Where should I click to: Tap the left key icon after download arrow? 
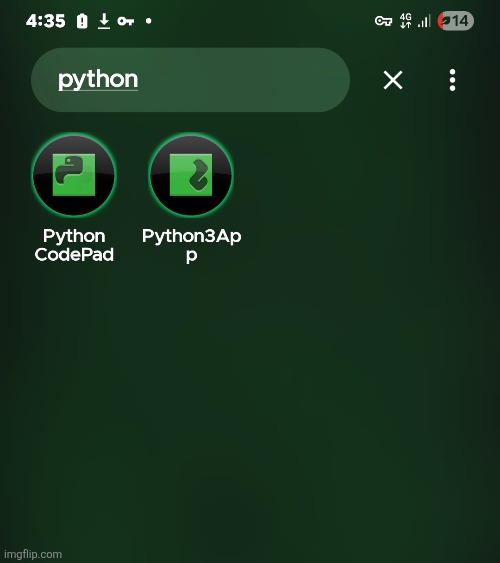point(126,21)
